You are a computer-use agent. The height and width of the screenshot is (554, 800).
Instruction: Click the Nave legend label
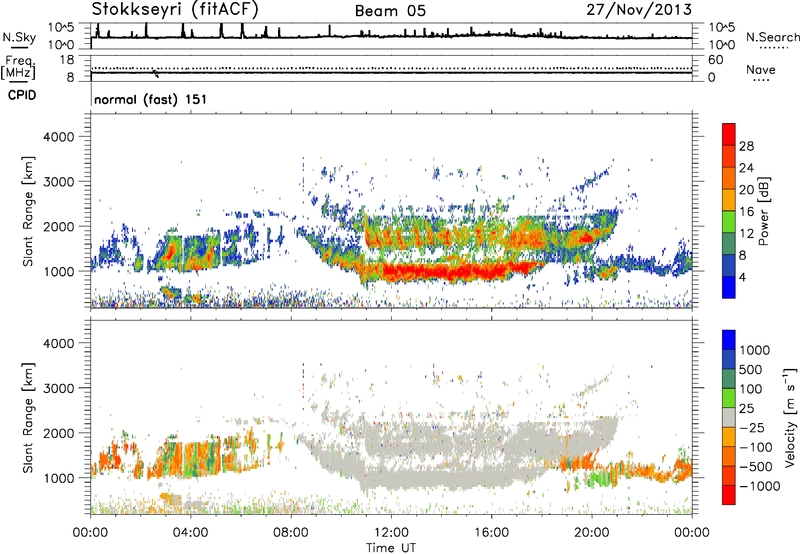coord(761,69)
